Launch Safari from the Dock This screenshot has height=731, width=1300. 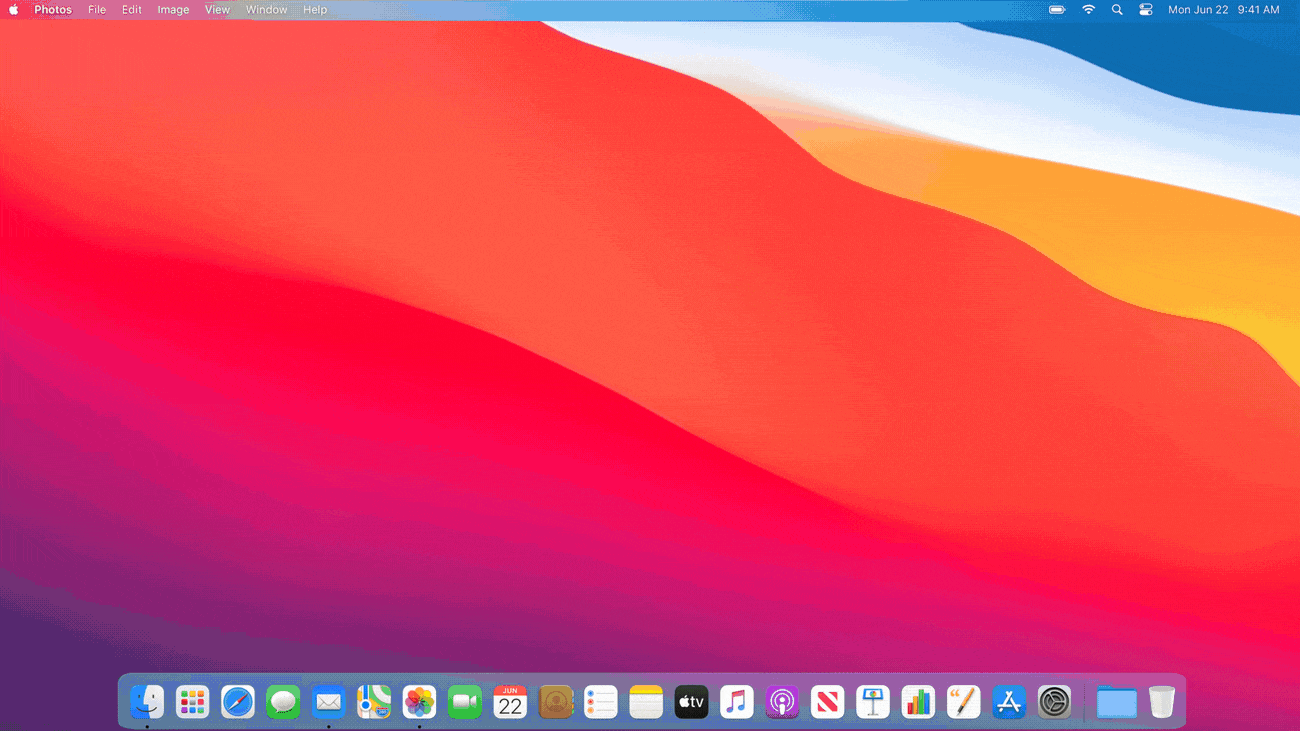click(x=238, y=702)
